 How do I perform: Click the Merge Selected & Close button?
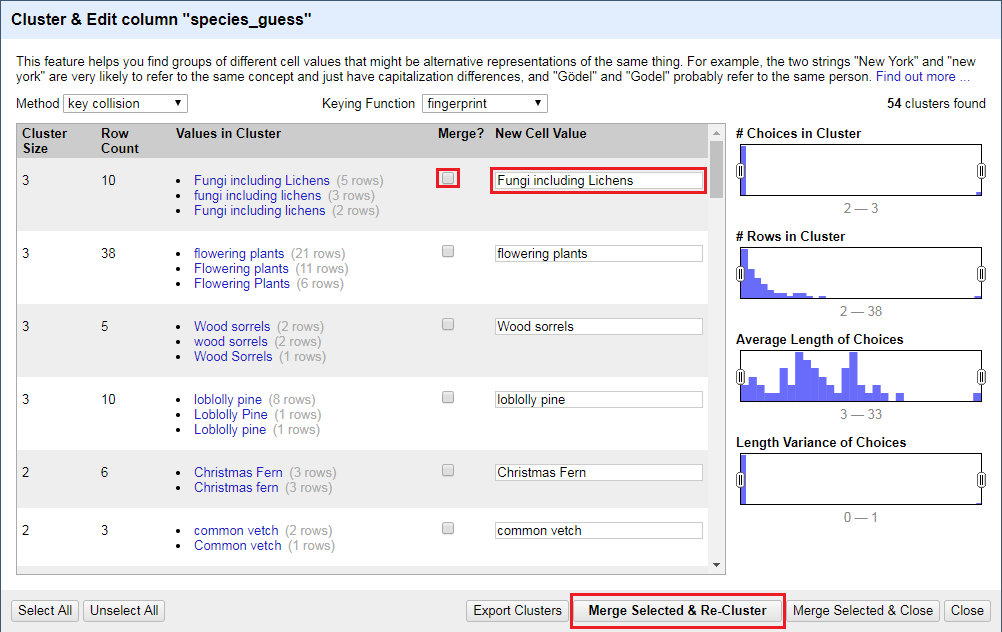[x=864, y=610]
